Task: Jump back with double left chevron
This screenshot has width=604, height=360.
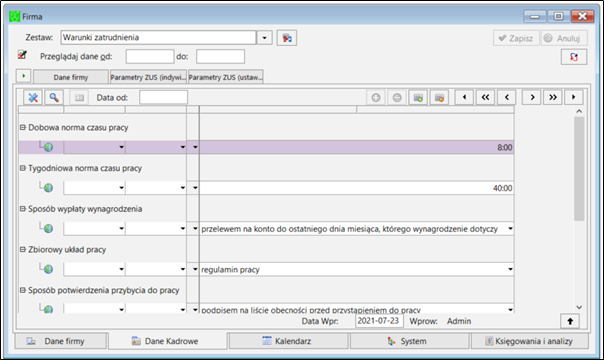Action: (x=485, y=97)
